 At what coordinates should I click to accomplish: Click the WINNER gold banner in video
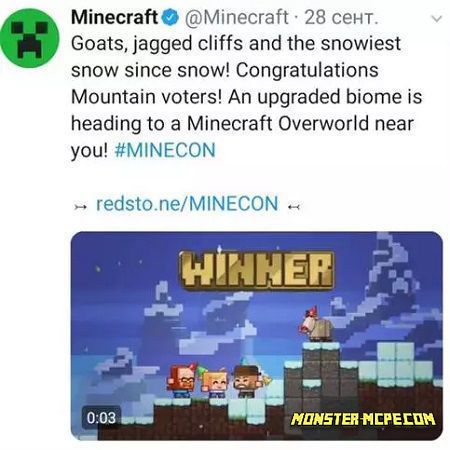[257, 271]
